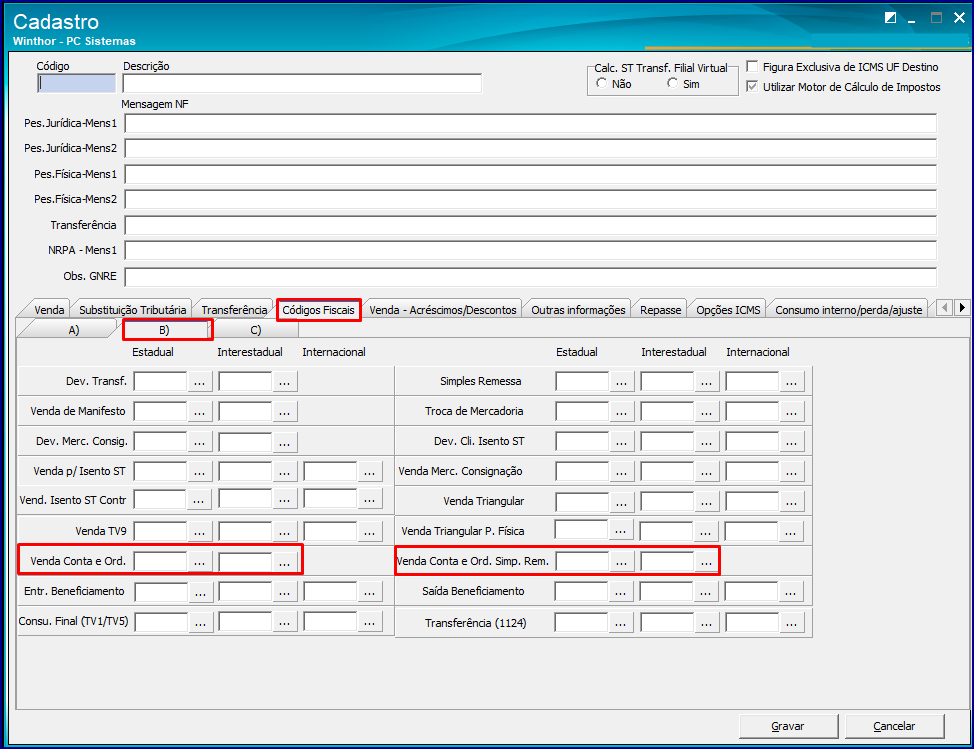Open lookup for Entr. Beneficiamento Internacional

pos(370,592)
